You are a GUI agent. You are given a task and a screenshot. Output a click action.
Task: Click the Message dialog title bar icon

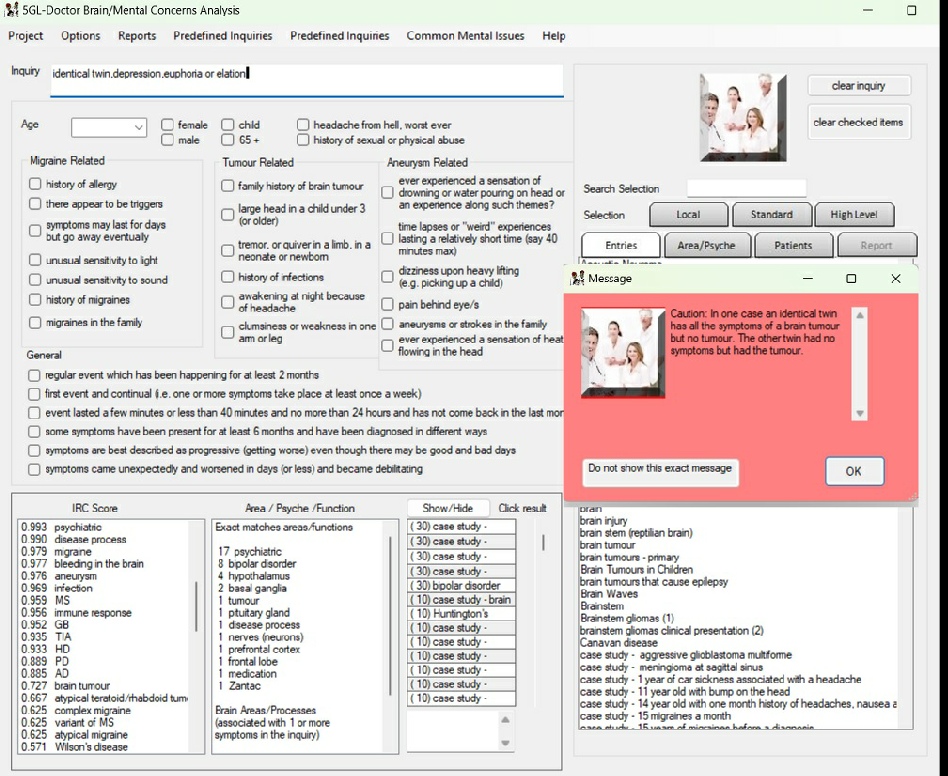click(577, 278)
